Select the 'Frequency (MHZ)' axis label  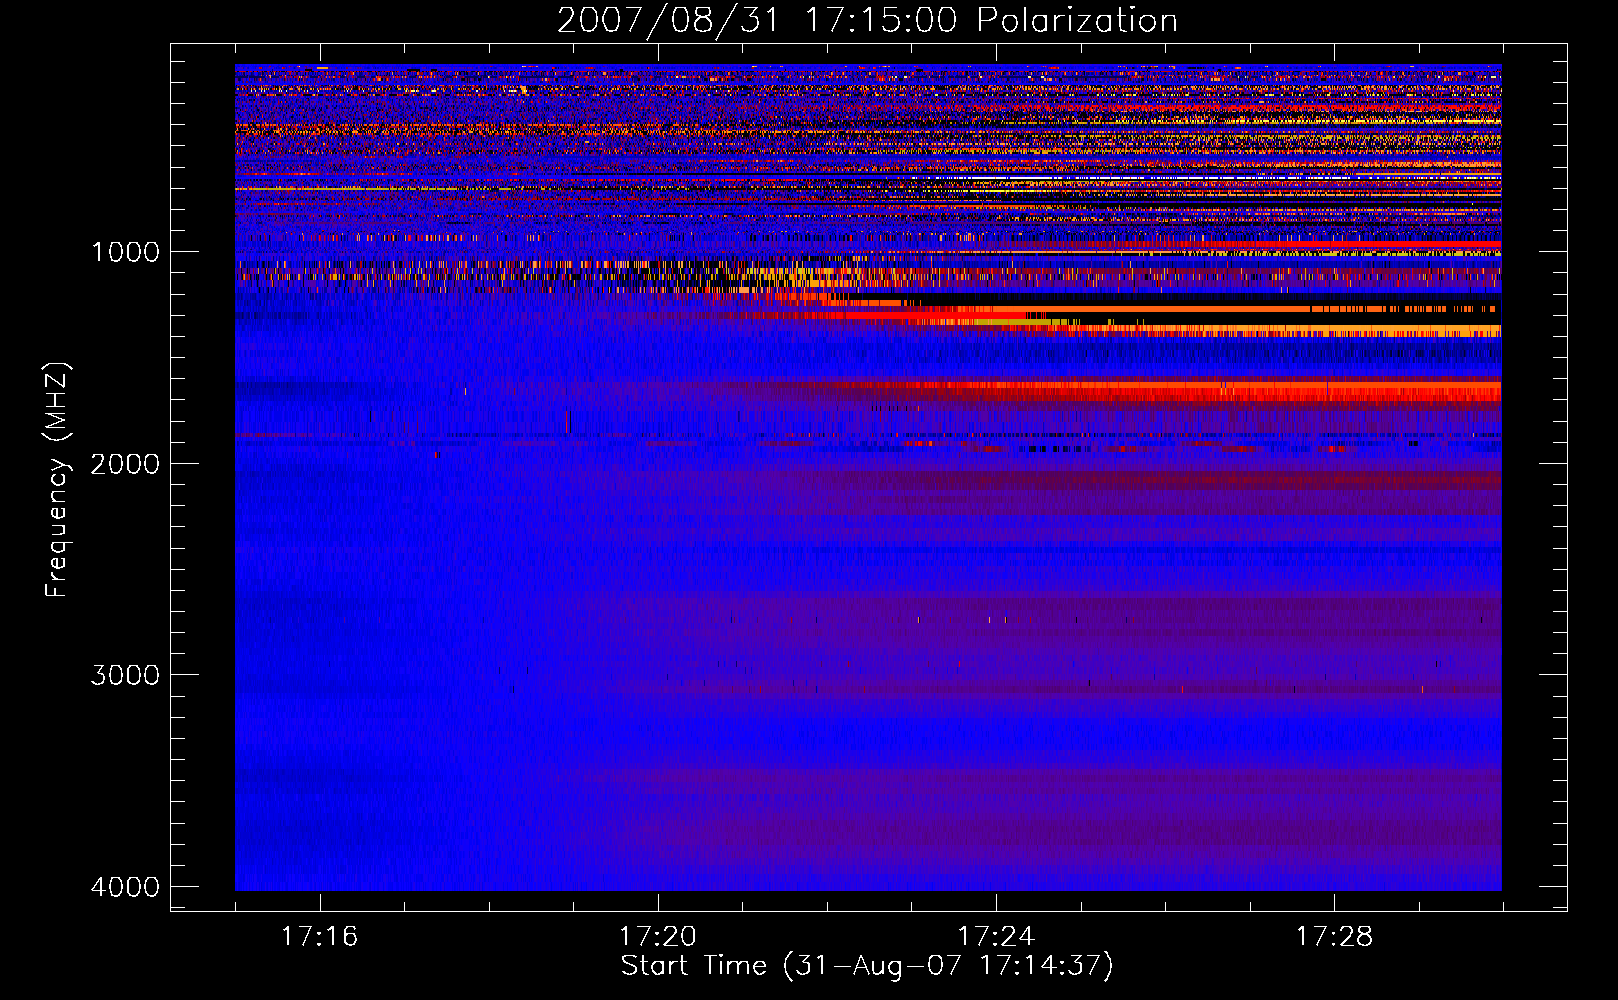pyautogui.click(x=58, y=479)
